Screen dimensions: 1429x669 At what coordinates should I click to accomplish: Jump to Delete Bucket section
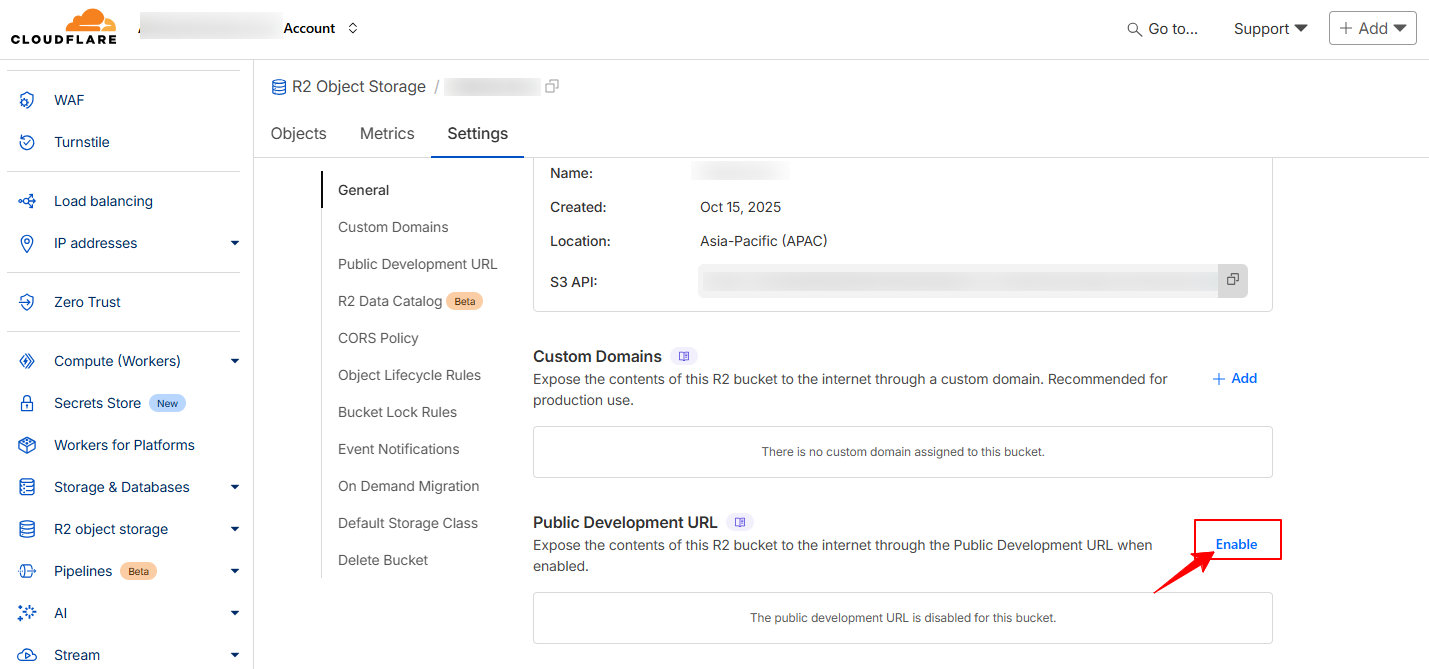[383, 560]
